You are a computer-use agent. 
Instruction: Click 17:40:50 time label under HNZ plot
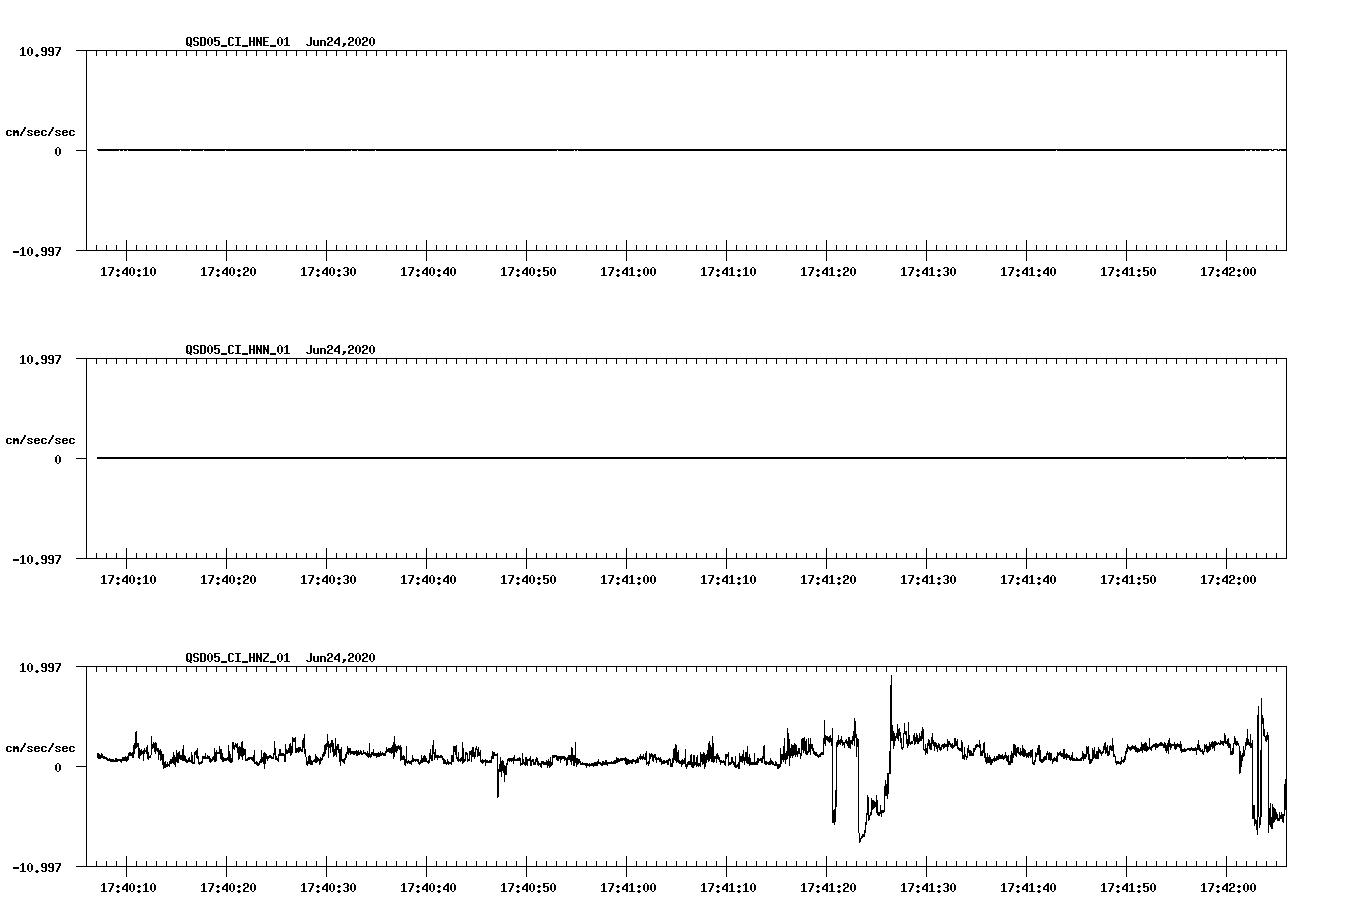tap(528, 887)
